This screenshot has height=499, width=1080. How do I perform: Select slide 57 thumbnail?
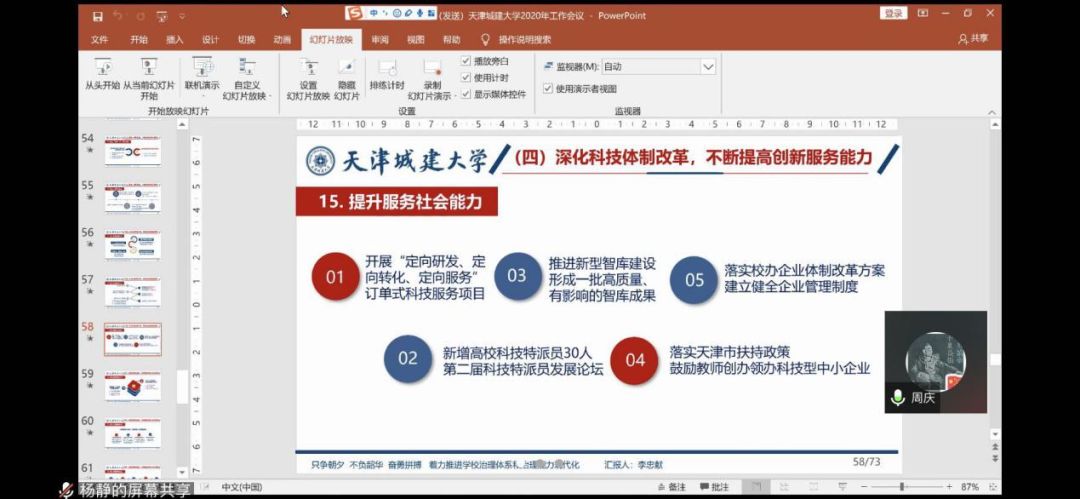[x=132, y=292]
